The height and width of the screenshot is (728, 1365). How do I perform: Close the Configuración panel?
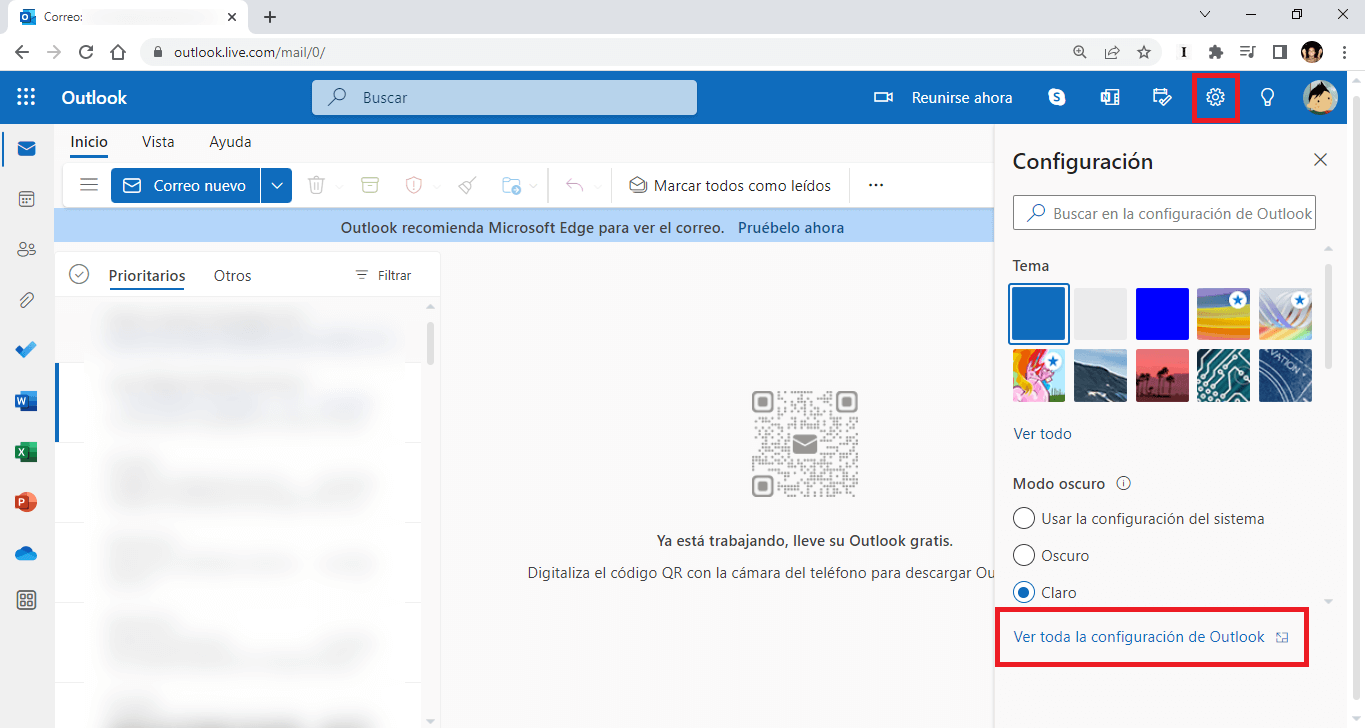(1320, 160)
